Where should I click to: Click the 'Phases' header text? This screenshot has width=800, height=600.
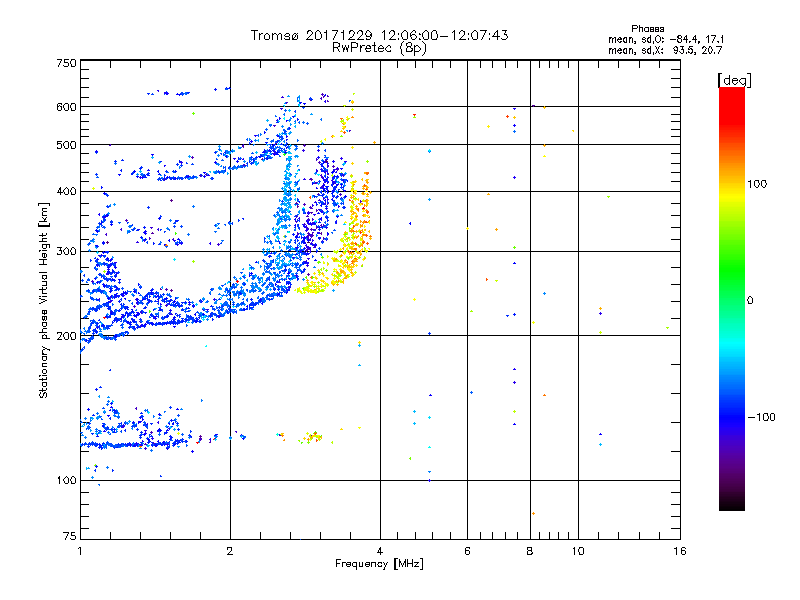coord(647,29)
